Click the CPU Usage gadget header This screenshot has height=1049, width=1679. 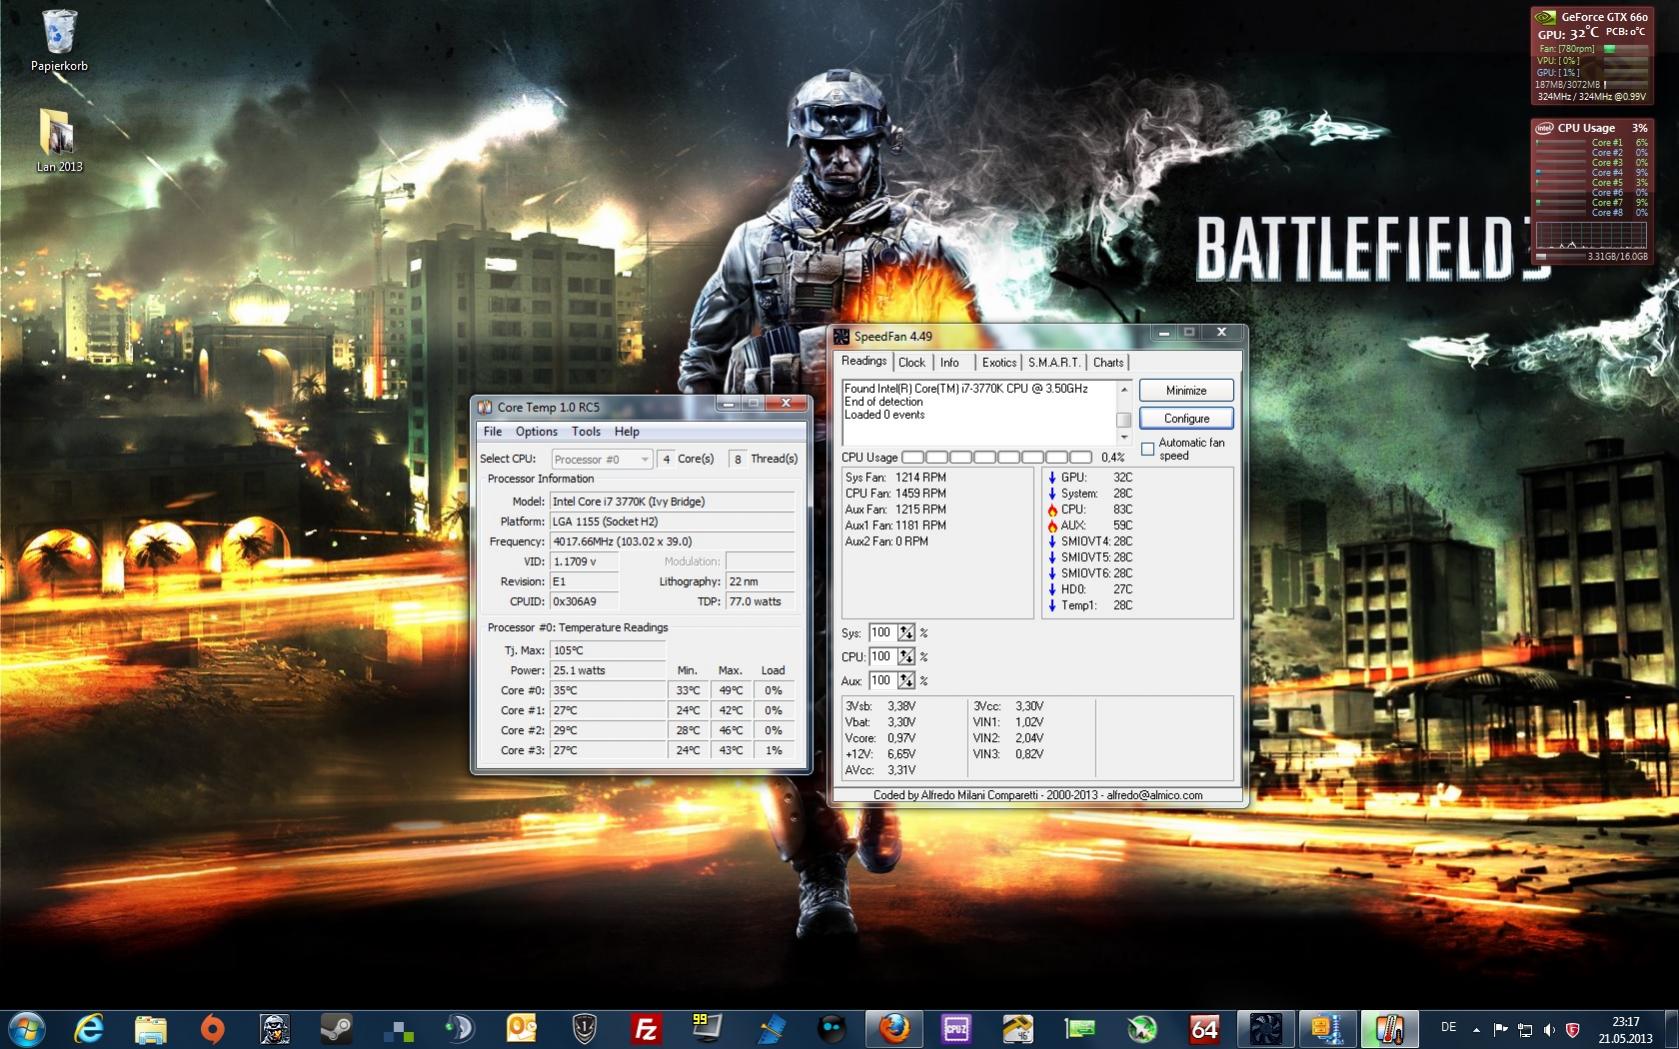tap(1585, 128)
